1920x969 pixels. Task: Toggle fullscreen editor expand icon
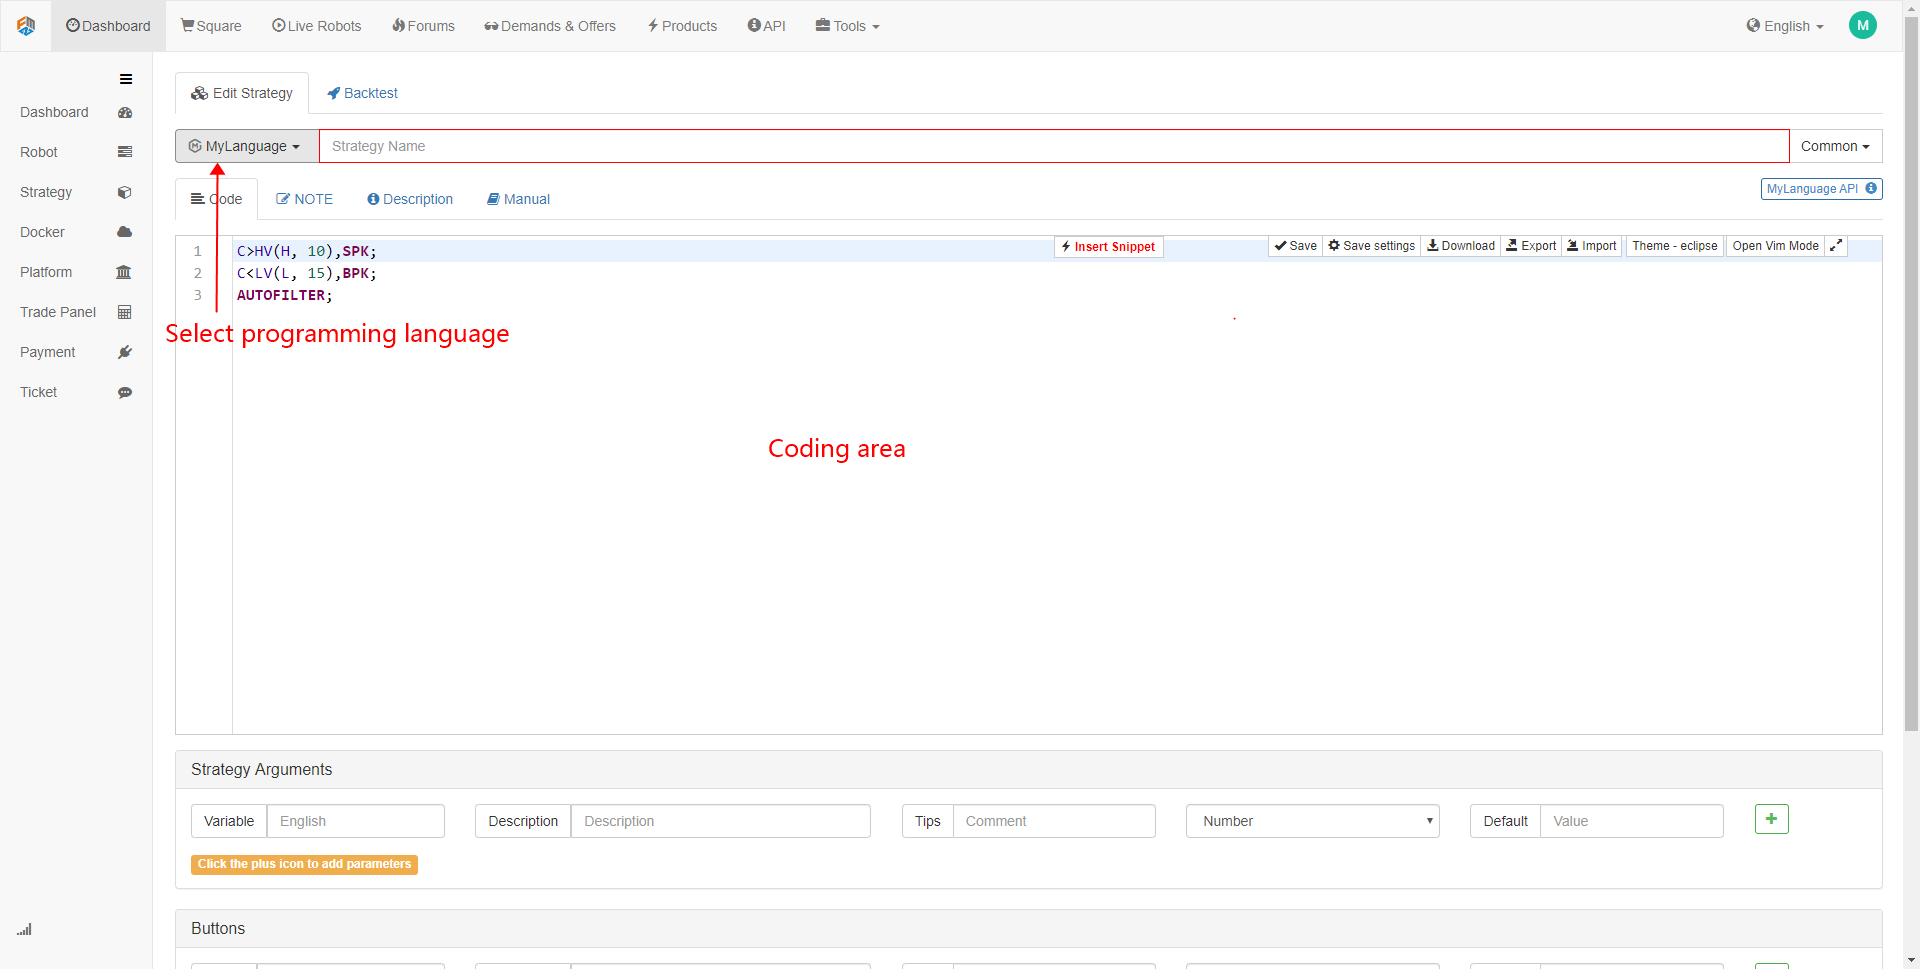[x=1836, y=246]
